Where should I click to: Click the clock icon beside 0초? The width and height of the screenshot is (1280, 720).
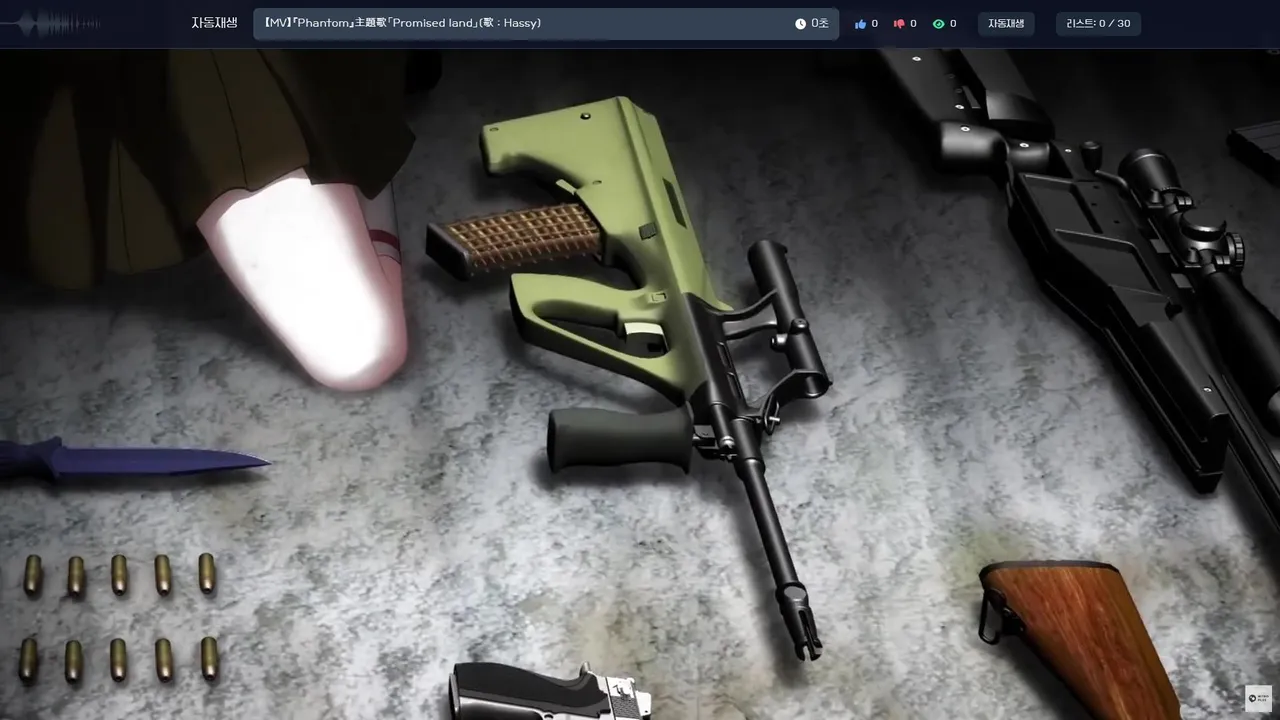pos(800,24)
